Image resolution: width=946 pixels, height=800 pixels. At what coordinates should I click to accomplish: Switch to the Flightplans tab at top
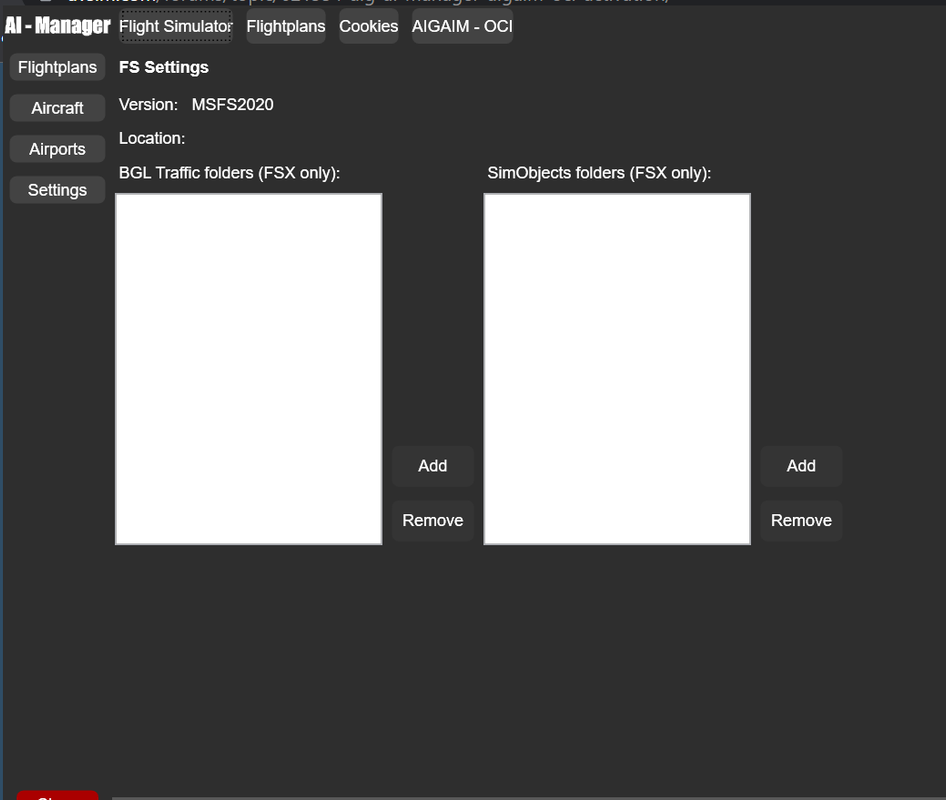286,27
